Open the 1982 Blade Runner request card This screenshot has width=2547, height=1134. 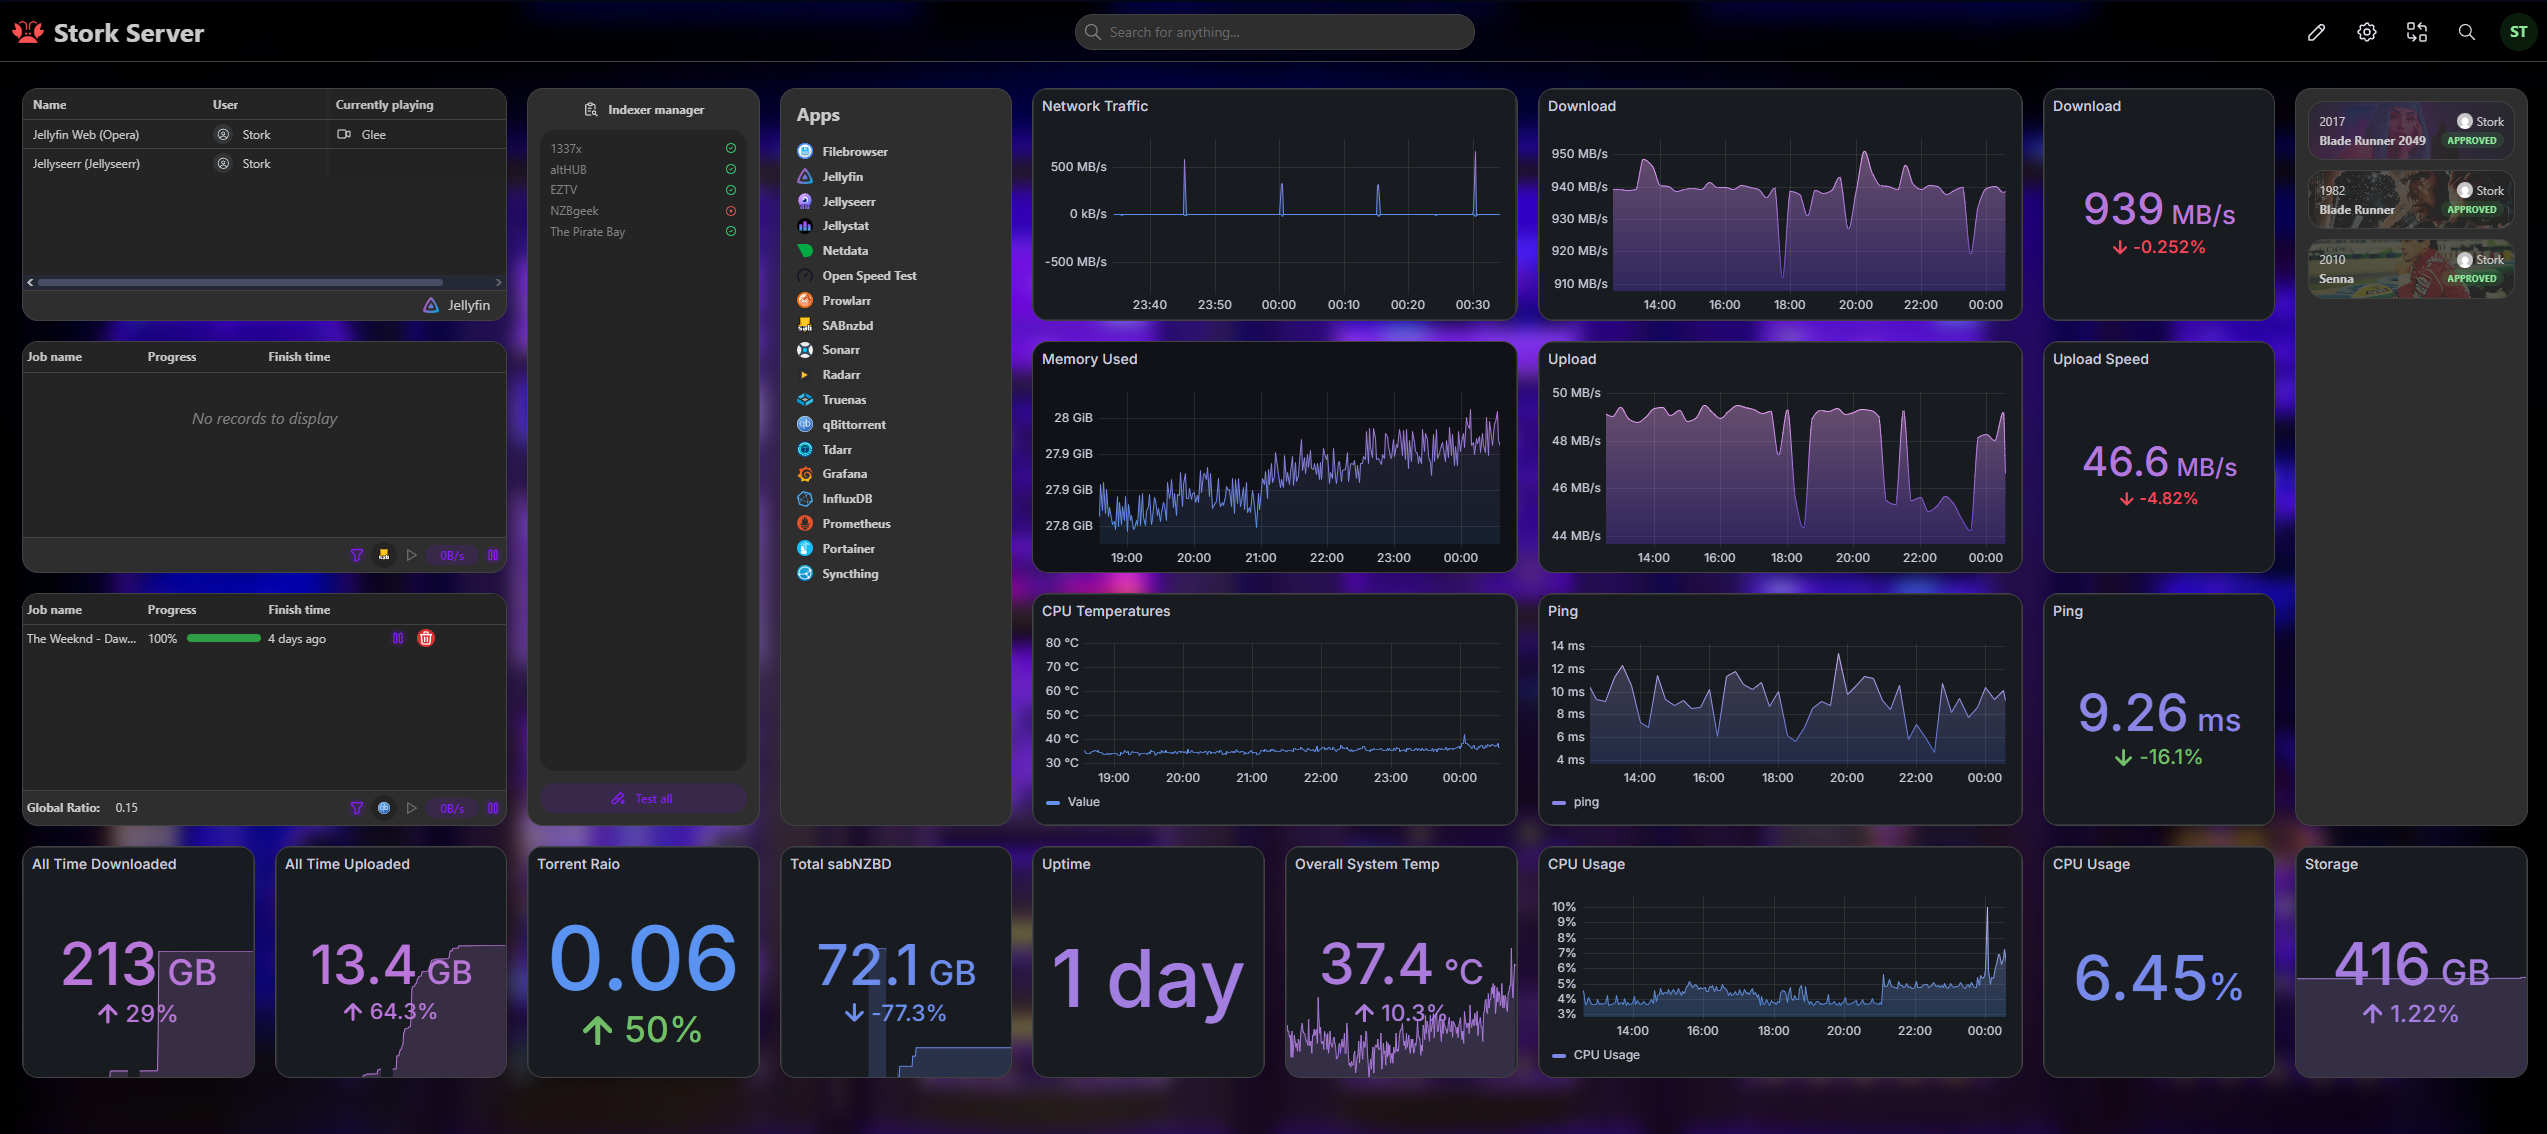(x=2411, y=200)
